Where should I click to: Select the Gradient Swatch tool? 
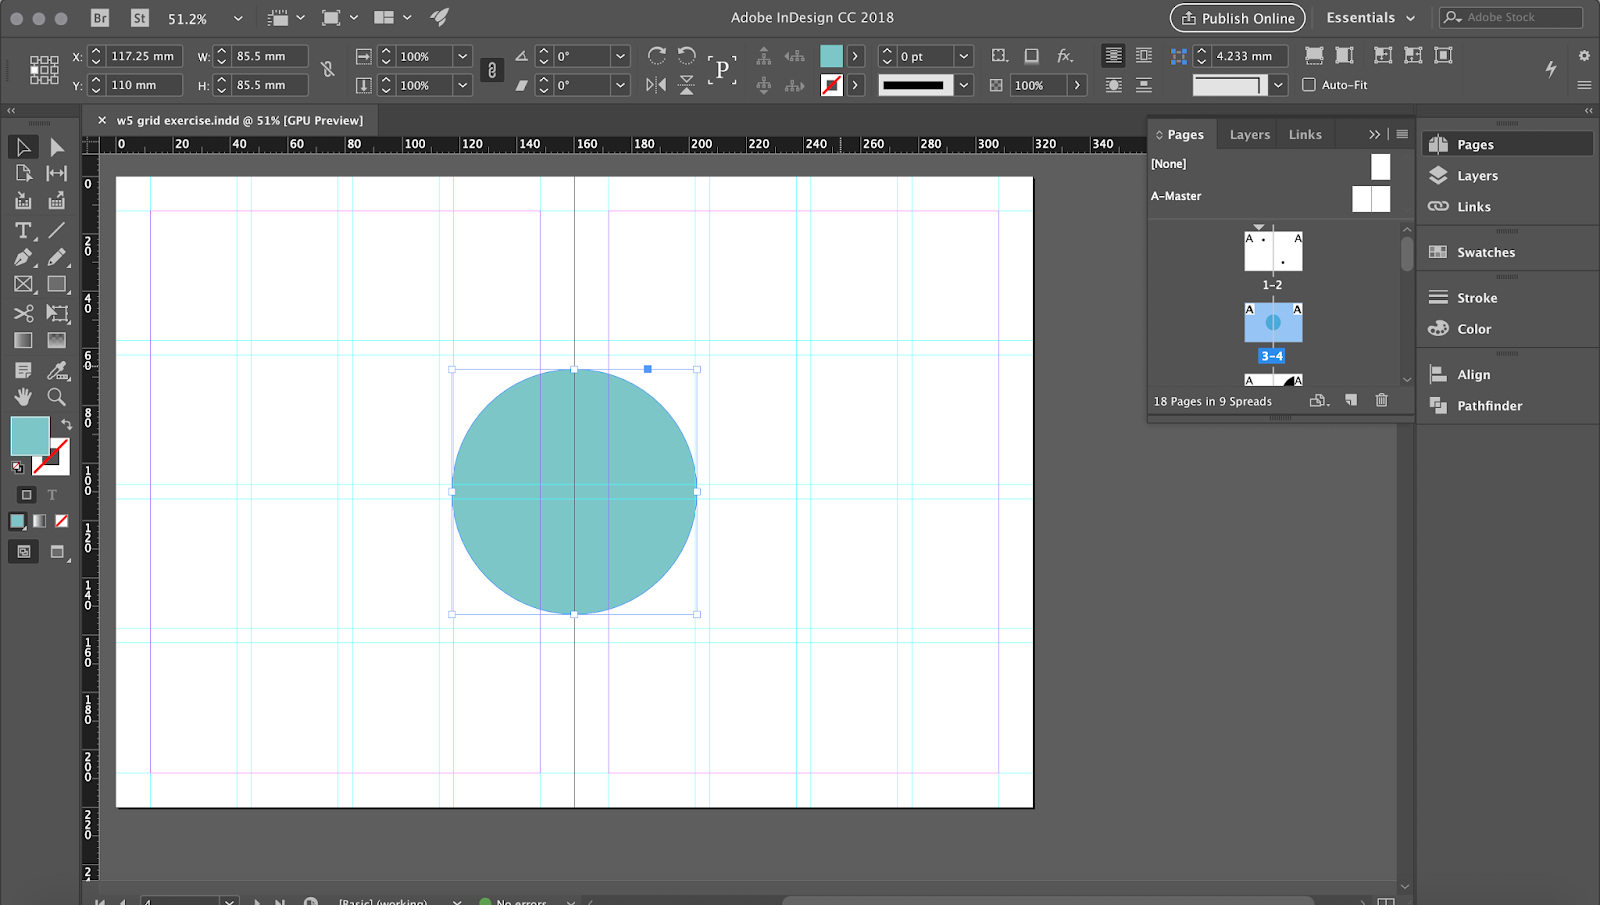click(x=23, y=340)
